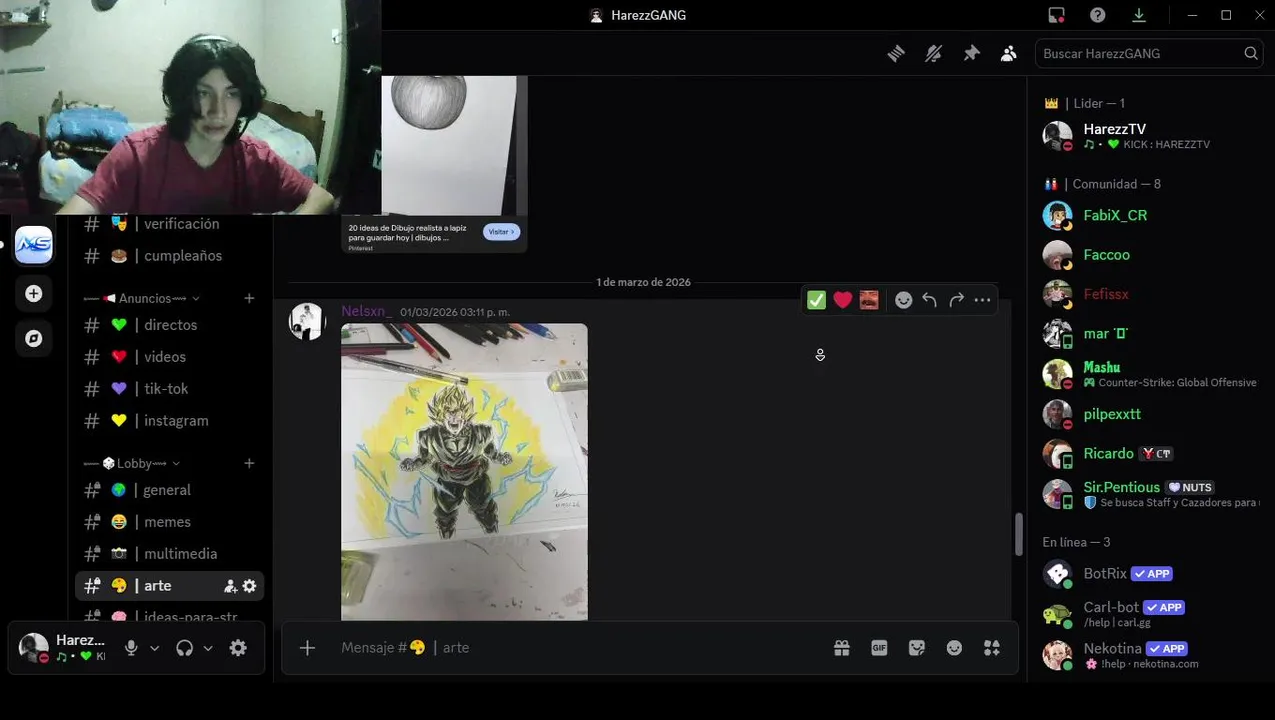Collapse the Lobby category
Screen dimensions: 1275x720
[131, 463]
